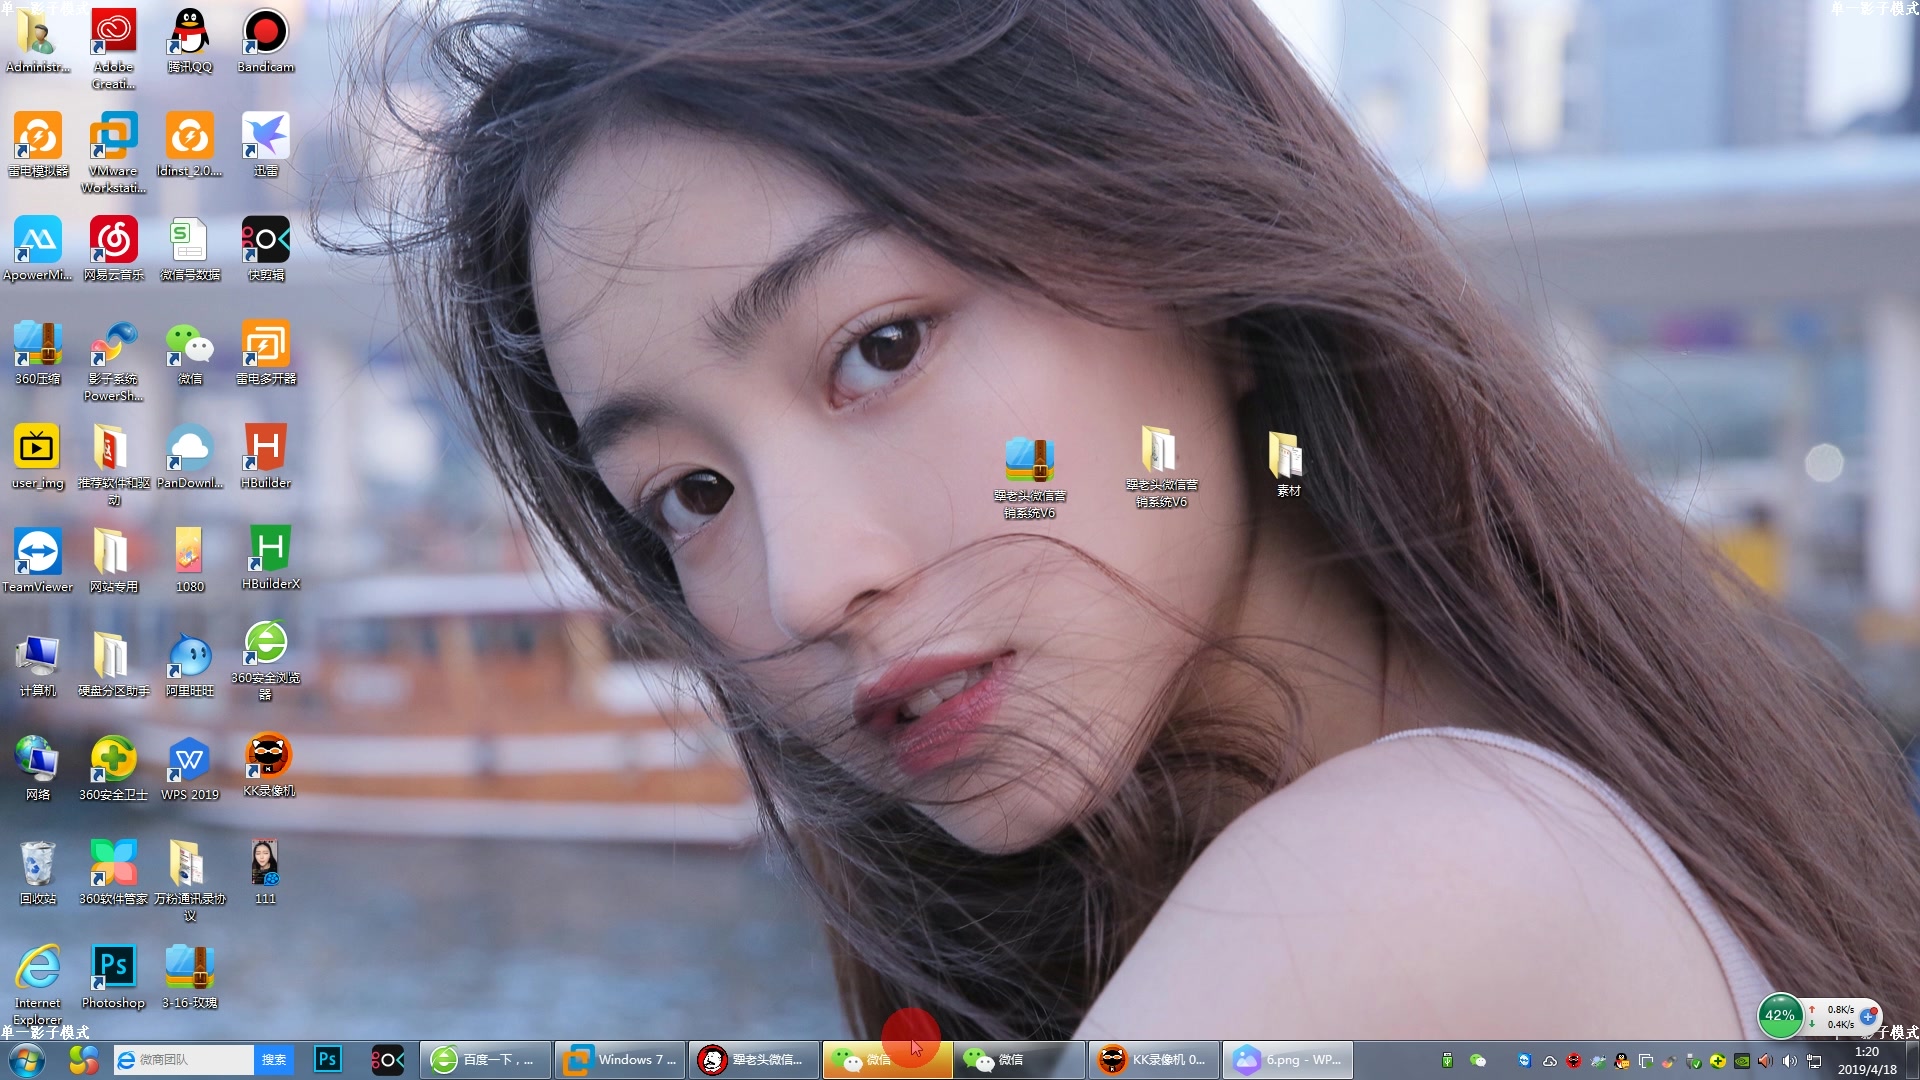Select the 3-16-玫瑰 archive file
1920x1080 pixels.
(189, 977)
